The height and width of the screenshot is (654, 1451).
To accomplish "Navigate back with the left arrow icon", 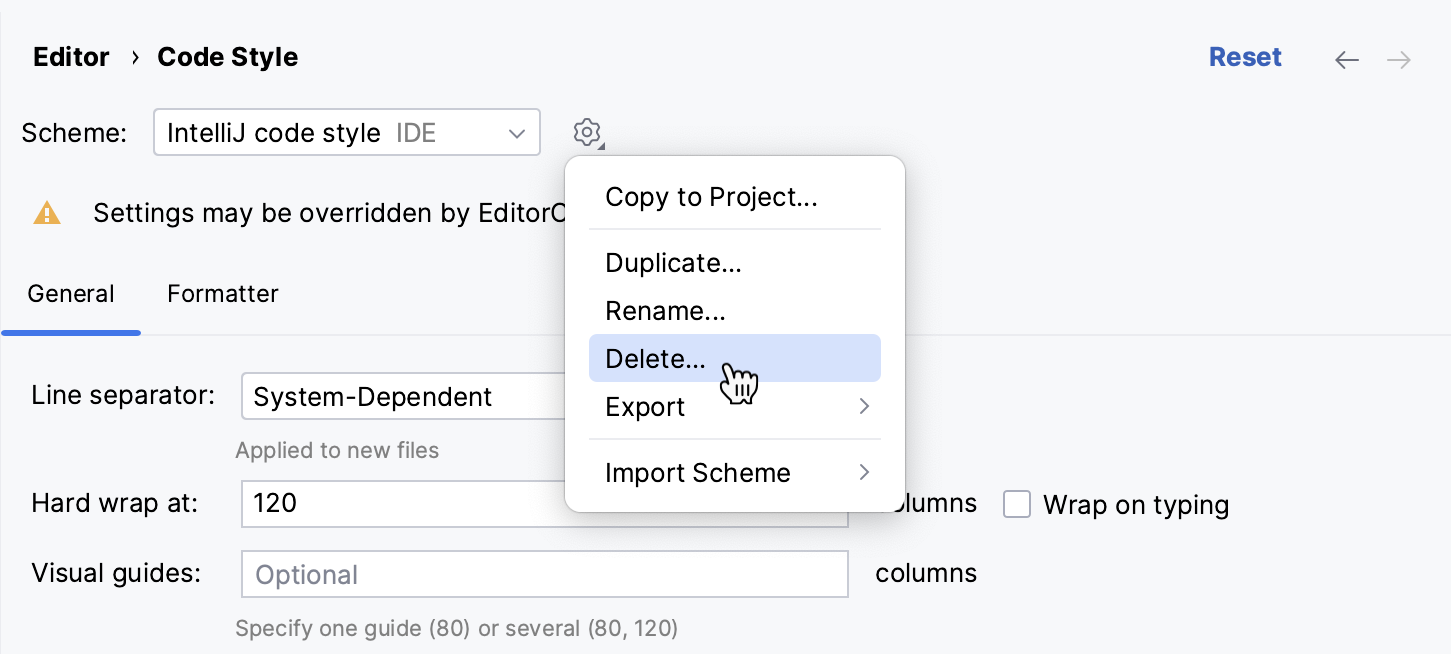I will coord(1346,58).
